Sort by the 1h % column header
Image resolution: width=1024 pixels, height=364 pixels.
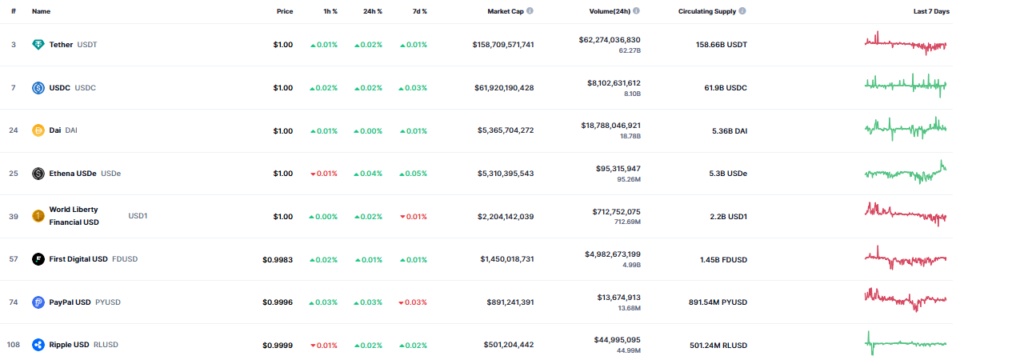click(x=330, y=11)
